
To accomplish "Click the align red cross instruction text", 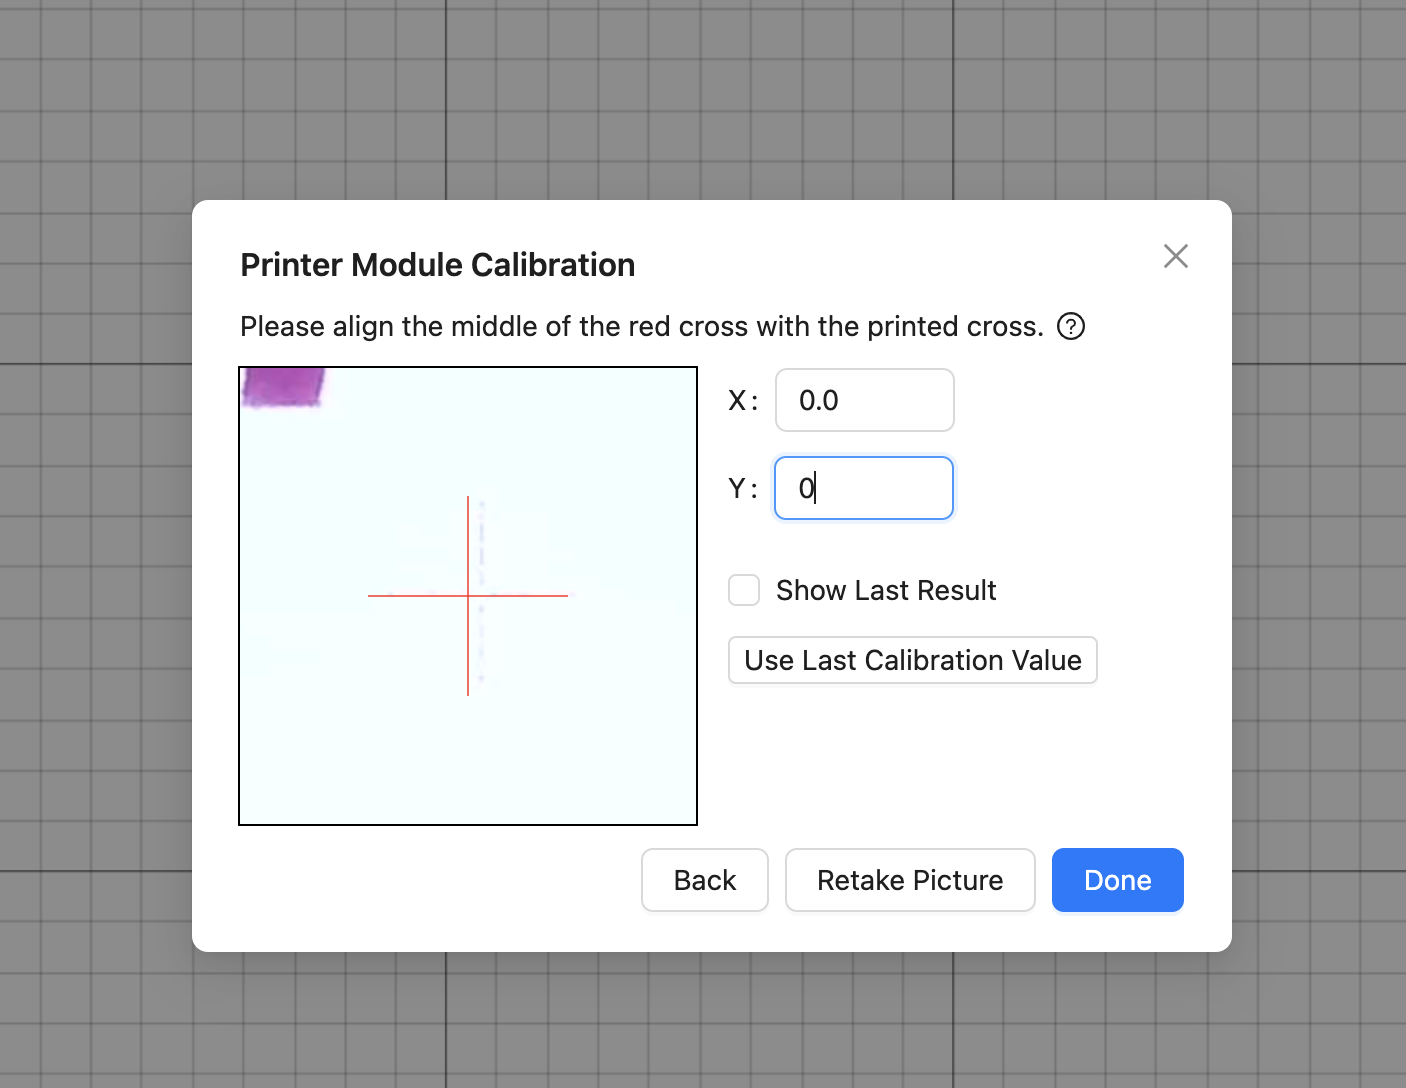I will pos(642,327).
